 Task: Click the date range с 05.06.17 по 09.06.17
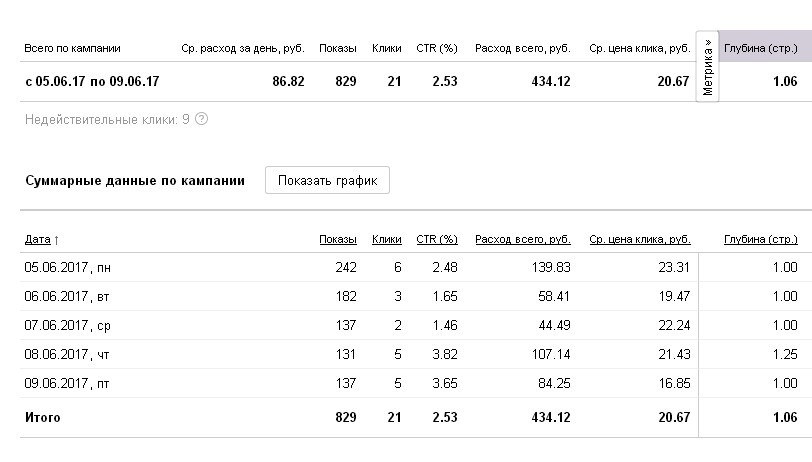pyautogui.click(x=92, y=82)
